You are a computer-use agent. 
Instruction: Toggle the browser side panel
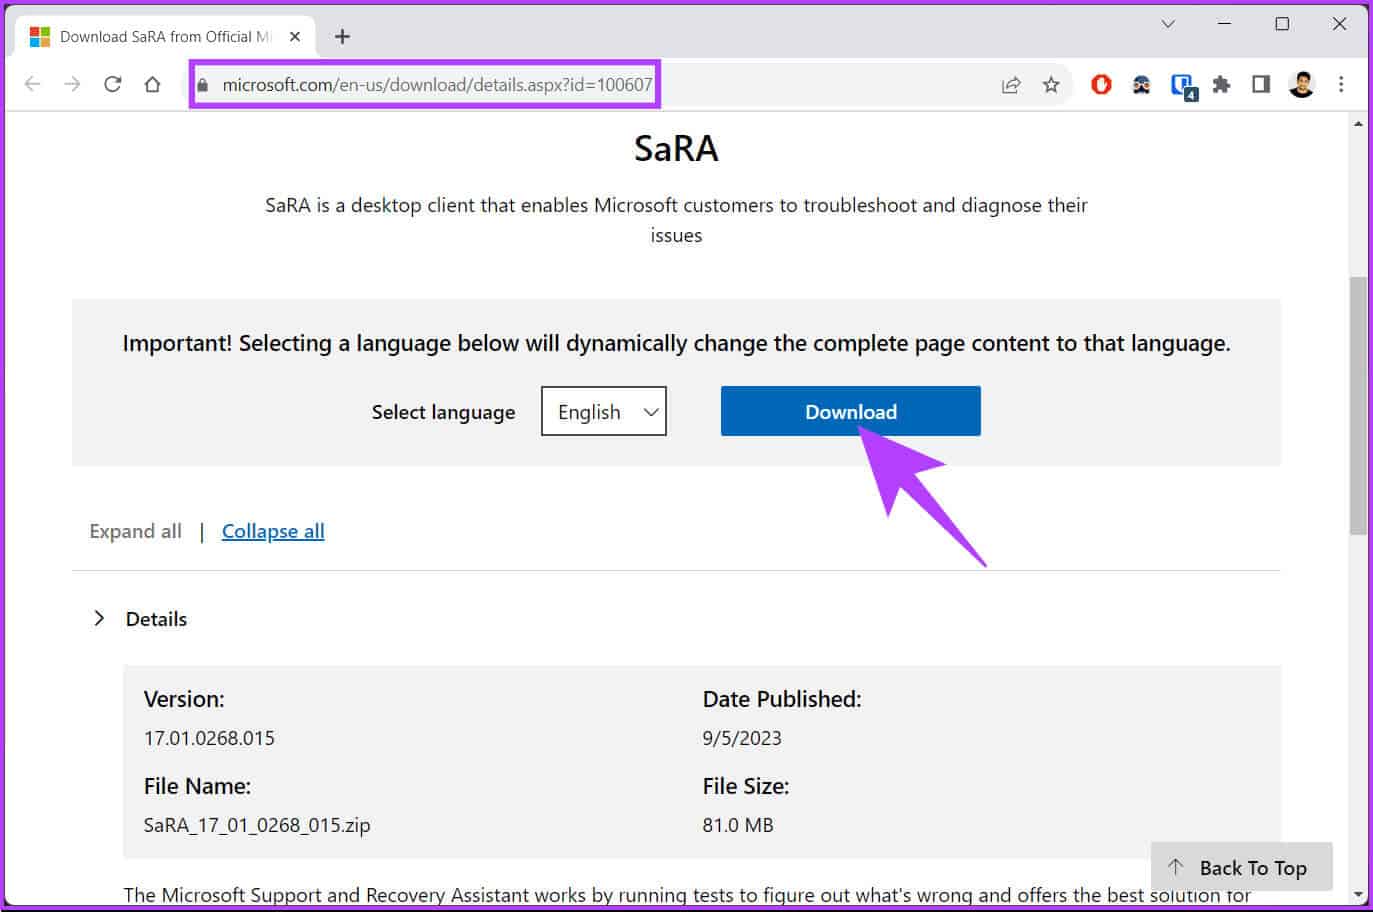1261,85
